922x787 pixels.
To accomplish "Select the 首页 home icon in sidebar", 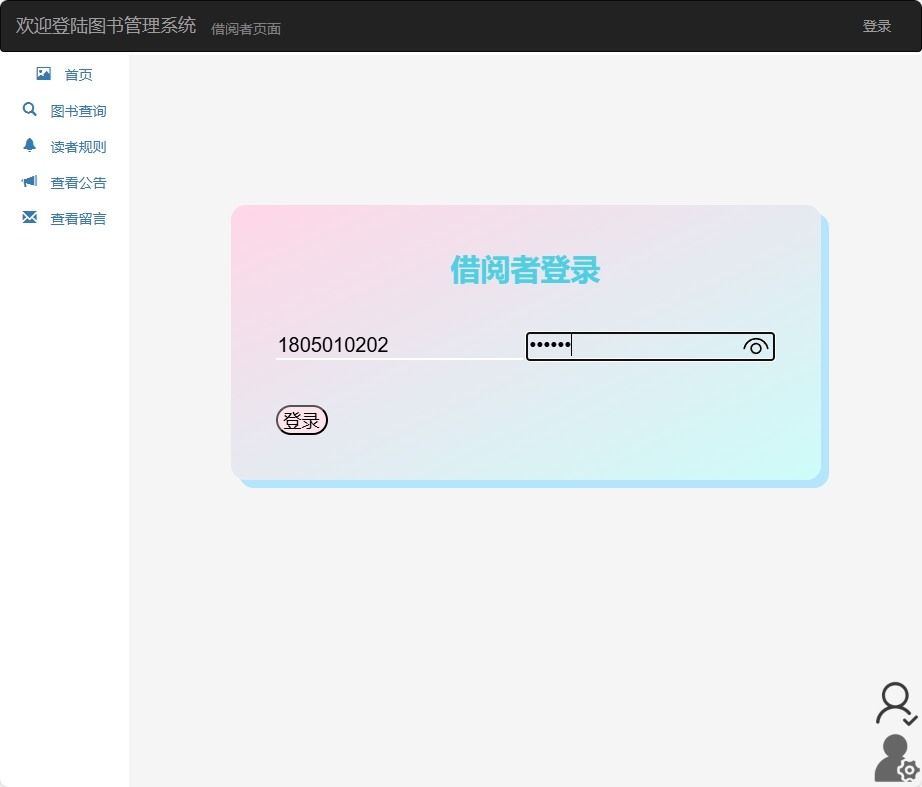I will (42, 73).
